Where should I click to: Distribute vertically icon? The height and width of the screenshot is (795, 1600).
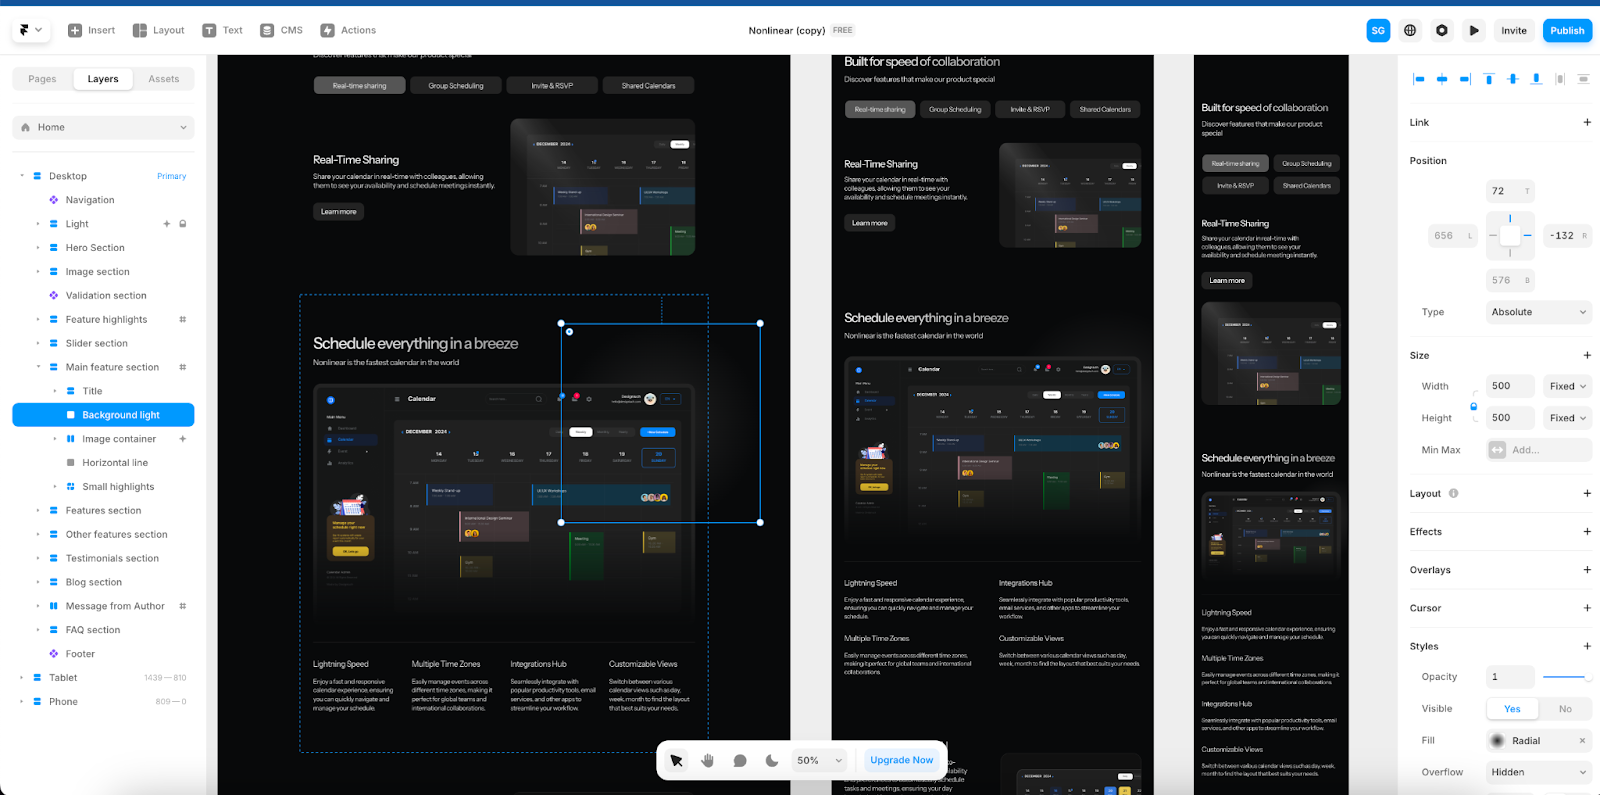(x=1583, y=79)
